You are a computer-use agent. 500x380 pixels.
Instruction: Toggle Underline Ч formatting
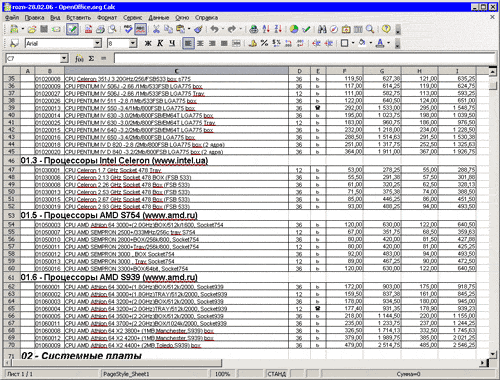tap(172, 43)
